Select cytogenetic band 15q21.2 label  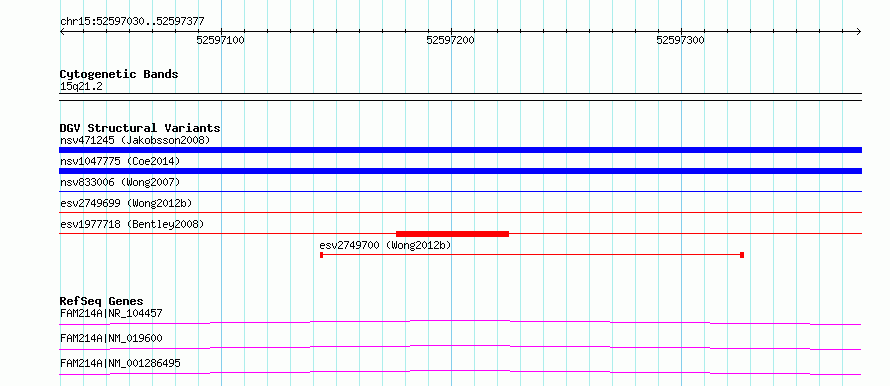81,87
